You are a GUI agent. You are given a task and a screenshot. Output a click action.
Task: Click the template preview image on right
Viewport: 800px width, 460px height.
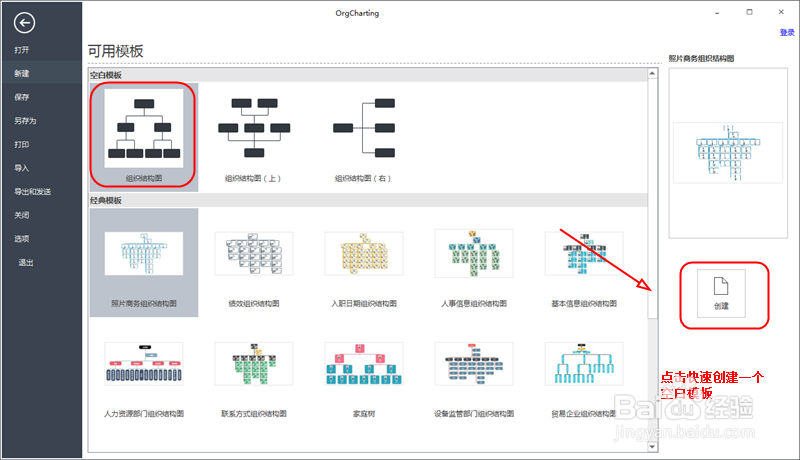[728, 153]
